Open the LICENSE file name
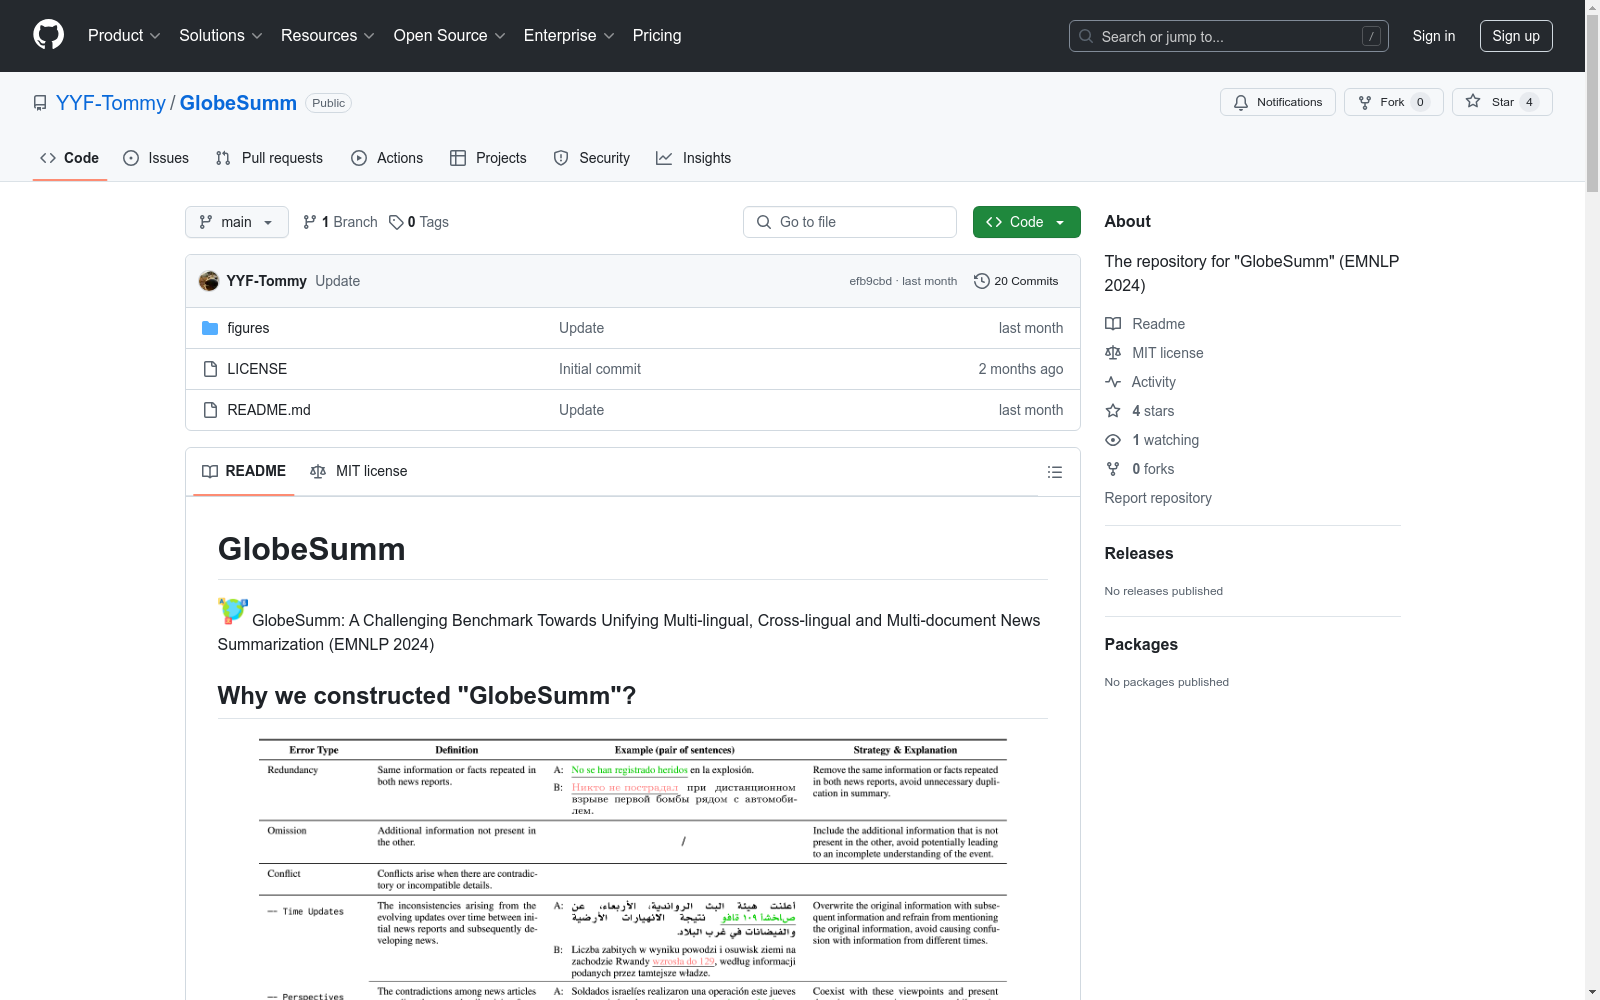The height and width of the screenshot is (1000, 1600). pyautogui.click(x=257, y=369)
